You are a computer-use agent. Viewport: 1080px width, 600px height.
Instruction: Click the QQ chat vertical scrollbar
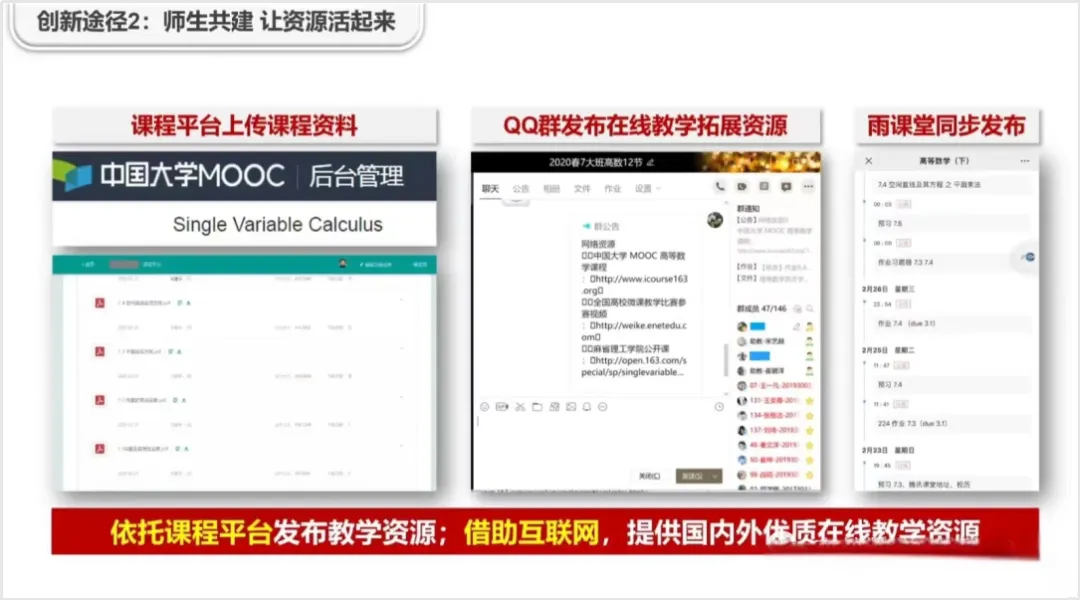725,360
